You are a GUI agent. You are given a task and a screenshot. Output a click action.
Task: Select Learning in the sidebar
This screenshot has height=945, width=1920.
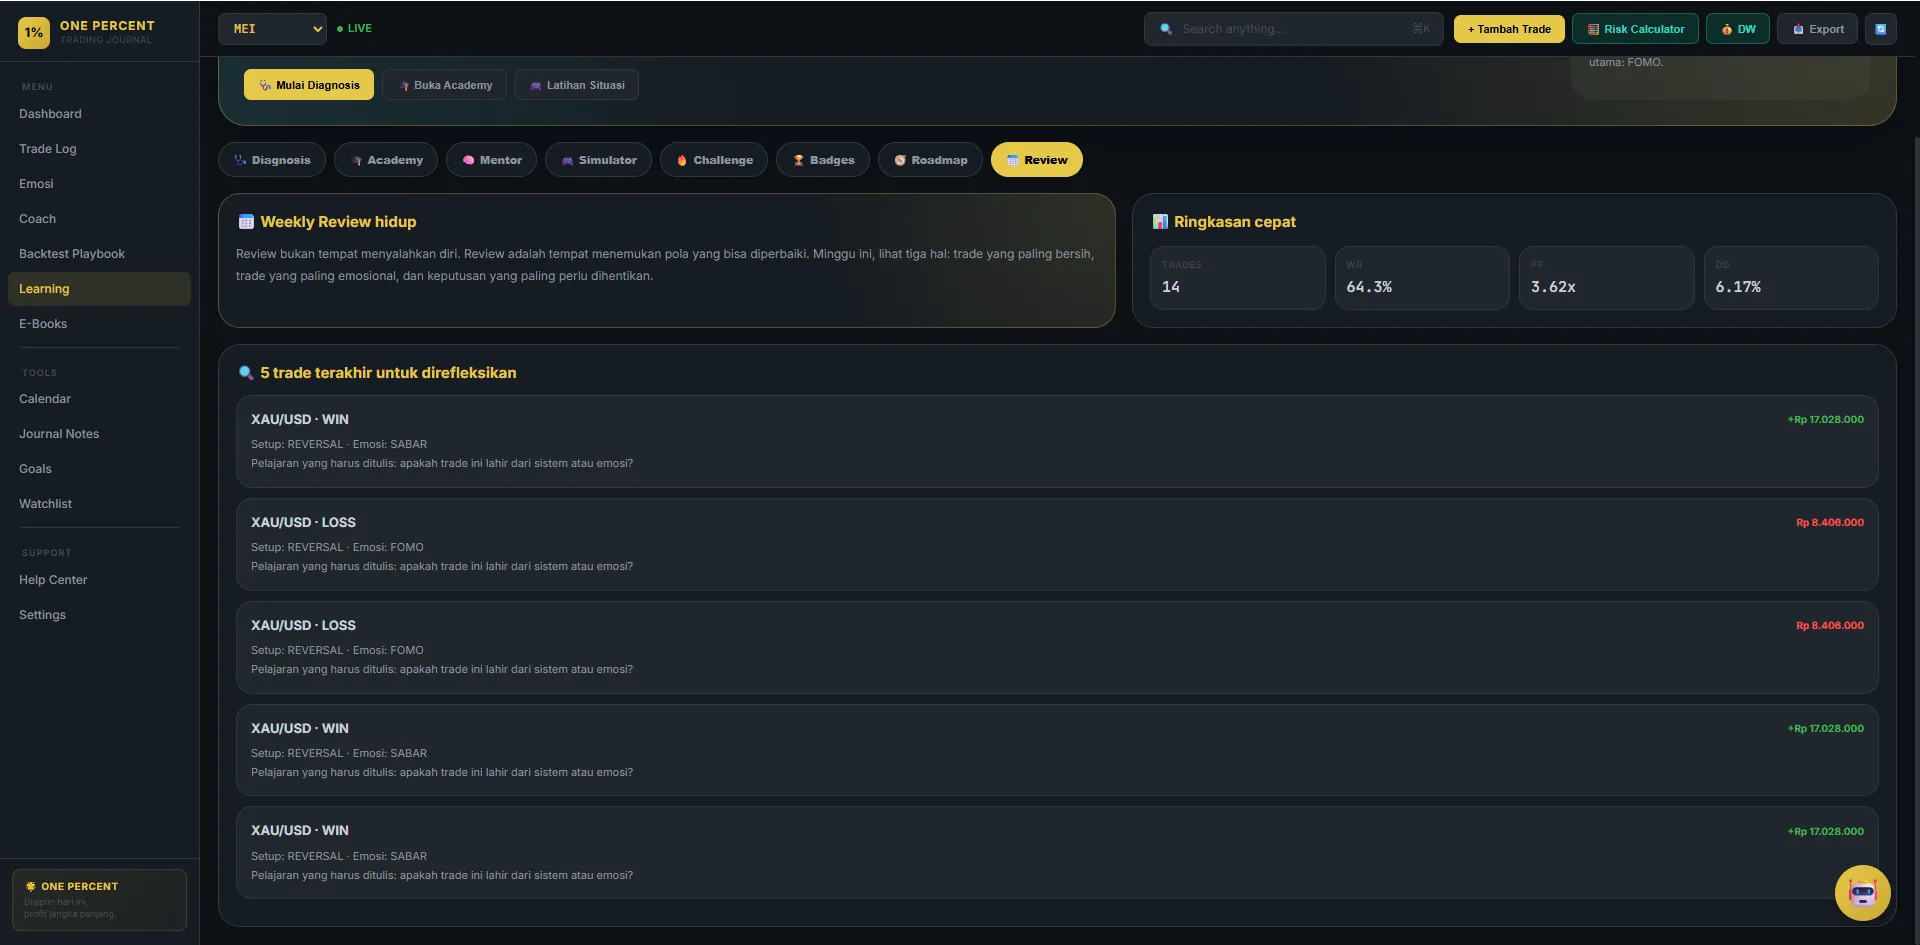pyautogui.click(x=99, y=289)
